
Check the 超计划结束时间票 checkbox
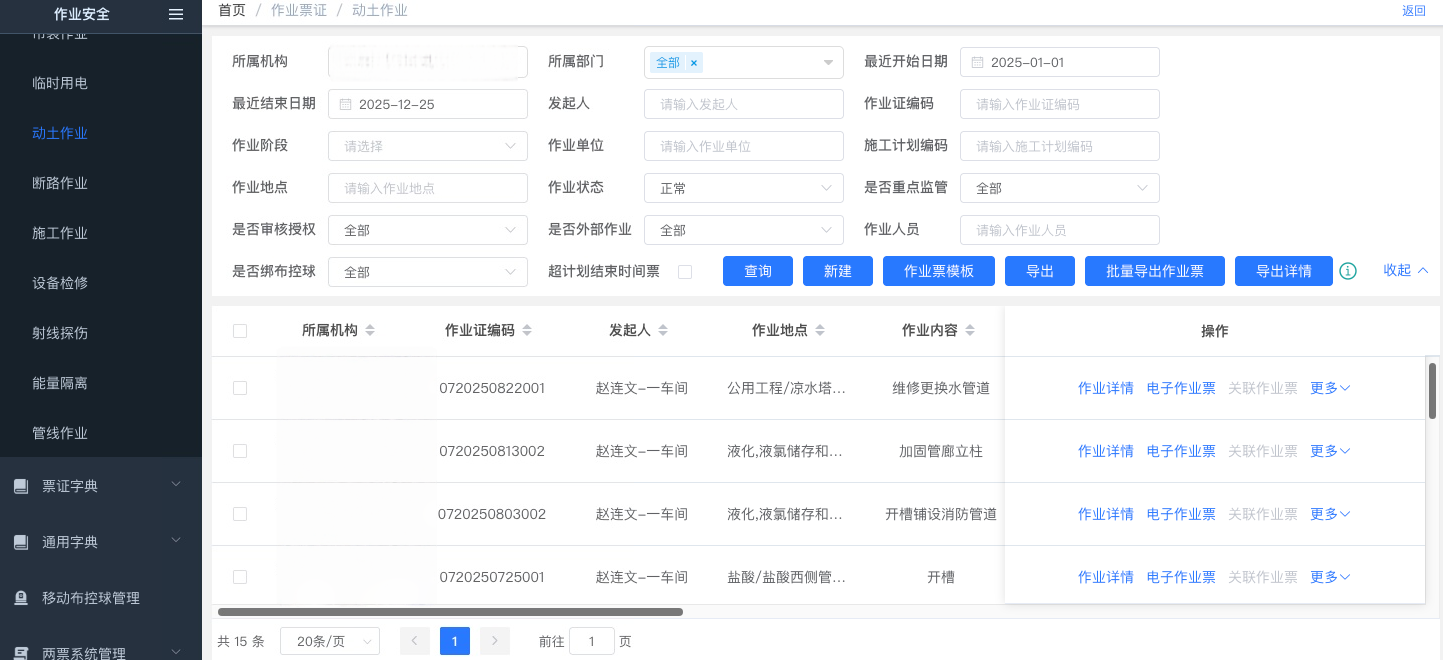pos(685,272)
